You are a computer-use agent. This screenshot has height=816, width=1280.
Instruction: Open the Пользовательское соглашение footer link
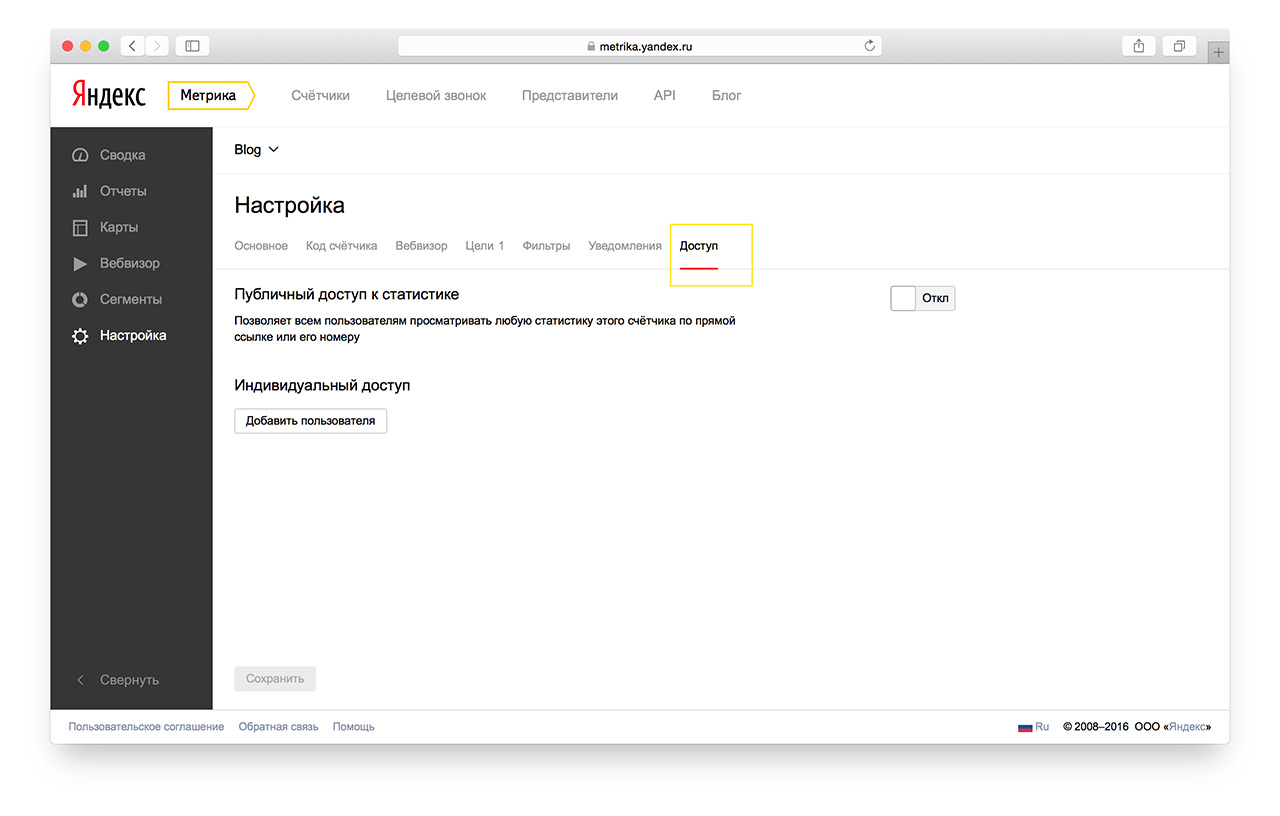pyautogui.click(x=146, y=727)
